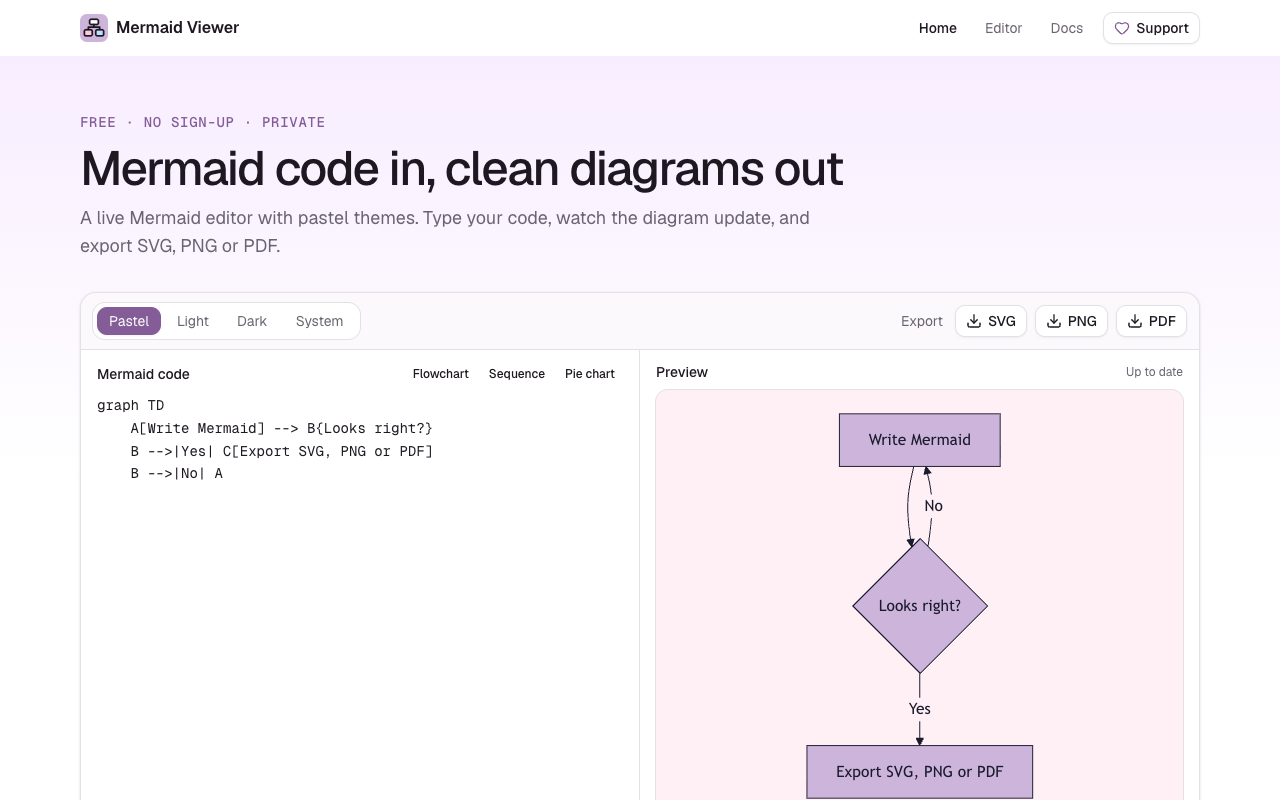Click the 'FREE · NO SIGN-UP · PRIVATE' tagline
1280x800 pixels.
pyautogui.click(x=203, y=122)
